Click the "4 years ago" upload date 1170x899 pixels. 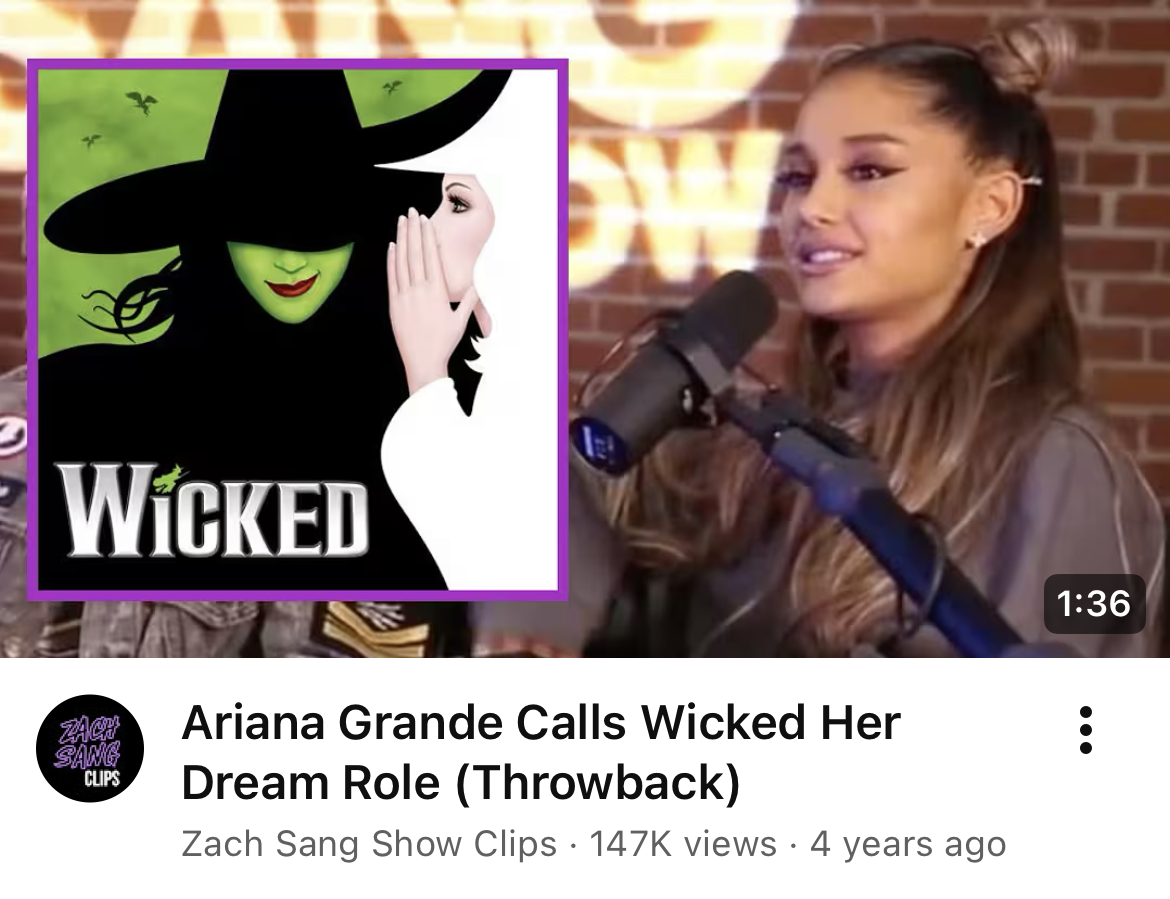(x=907, y=844)
